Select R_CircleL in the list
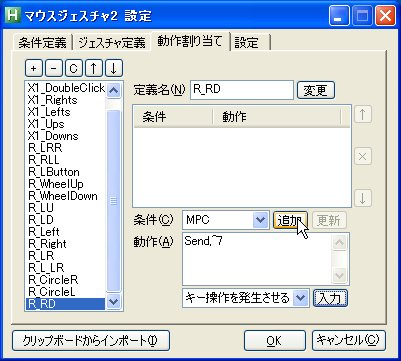The height and width of the screenshot is (361, 401). [66, 292]
